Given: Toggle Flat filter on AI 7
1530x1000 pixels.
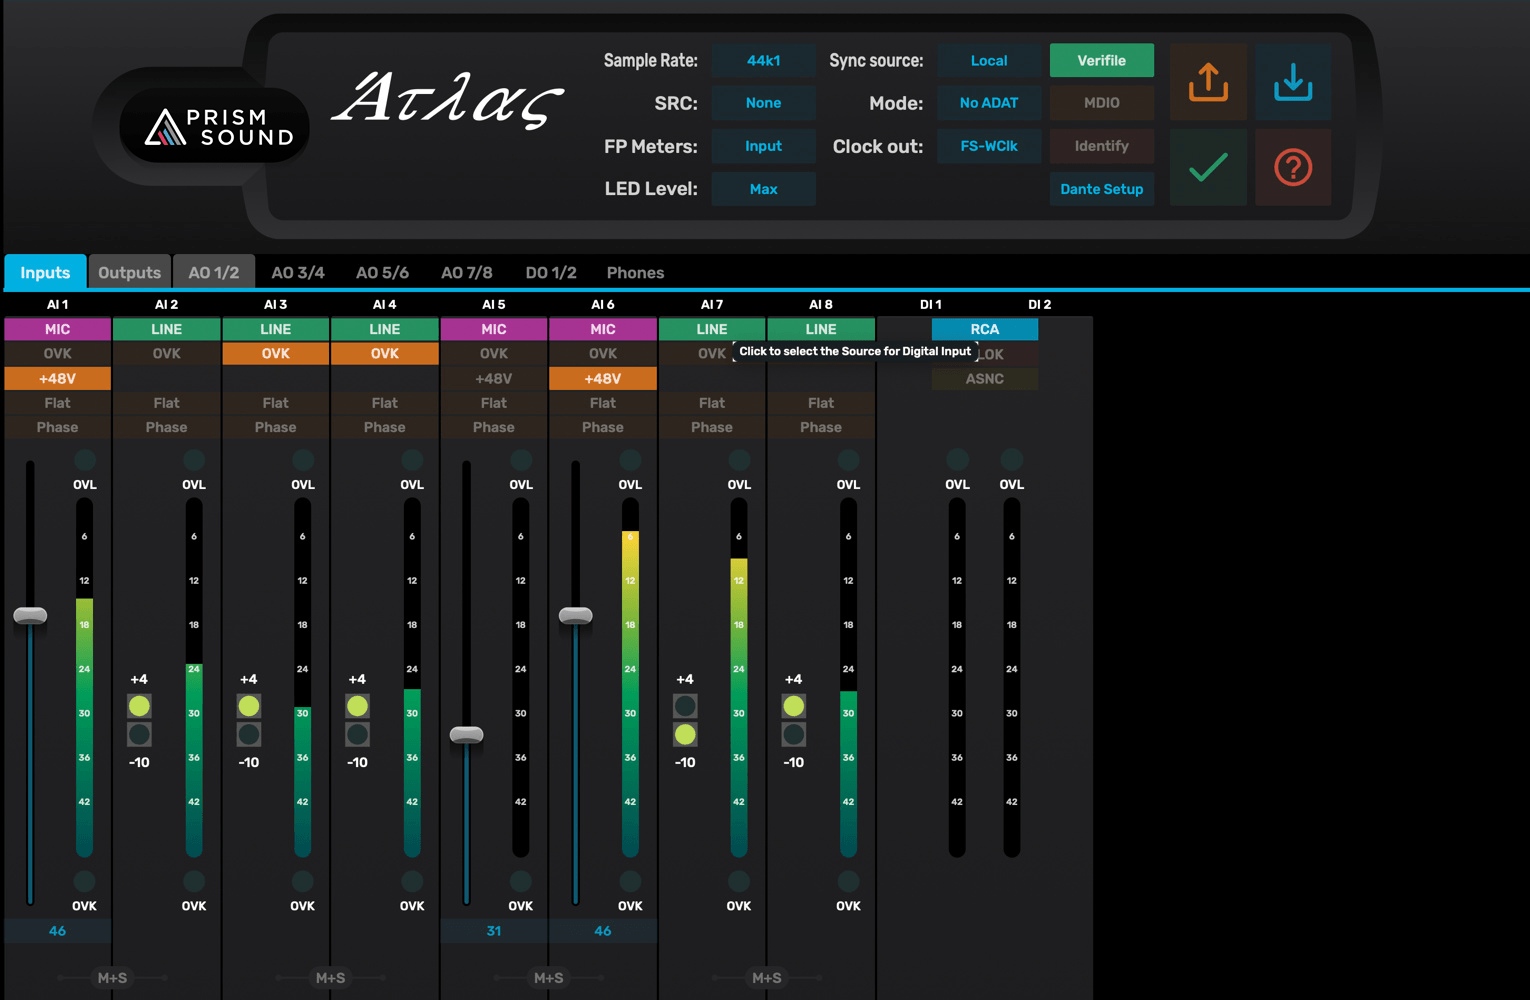Looking at the screenshot, I should [x=712, y=403].
